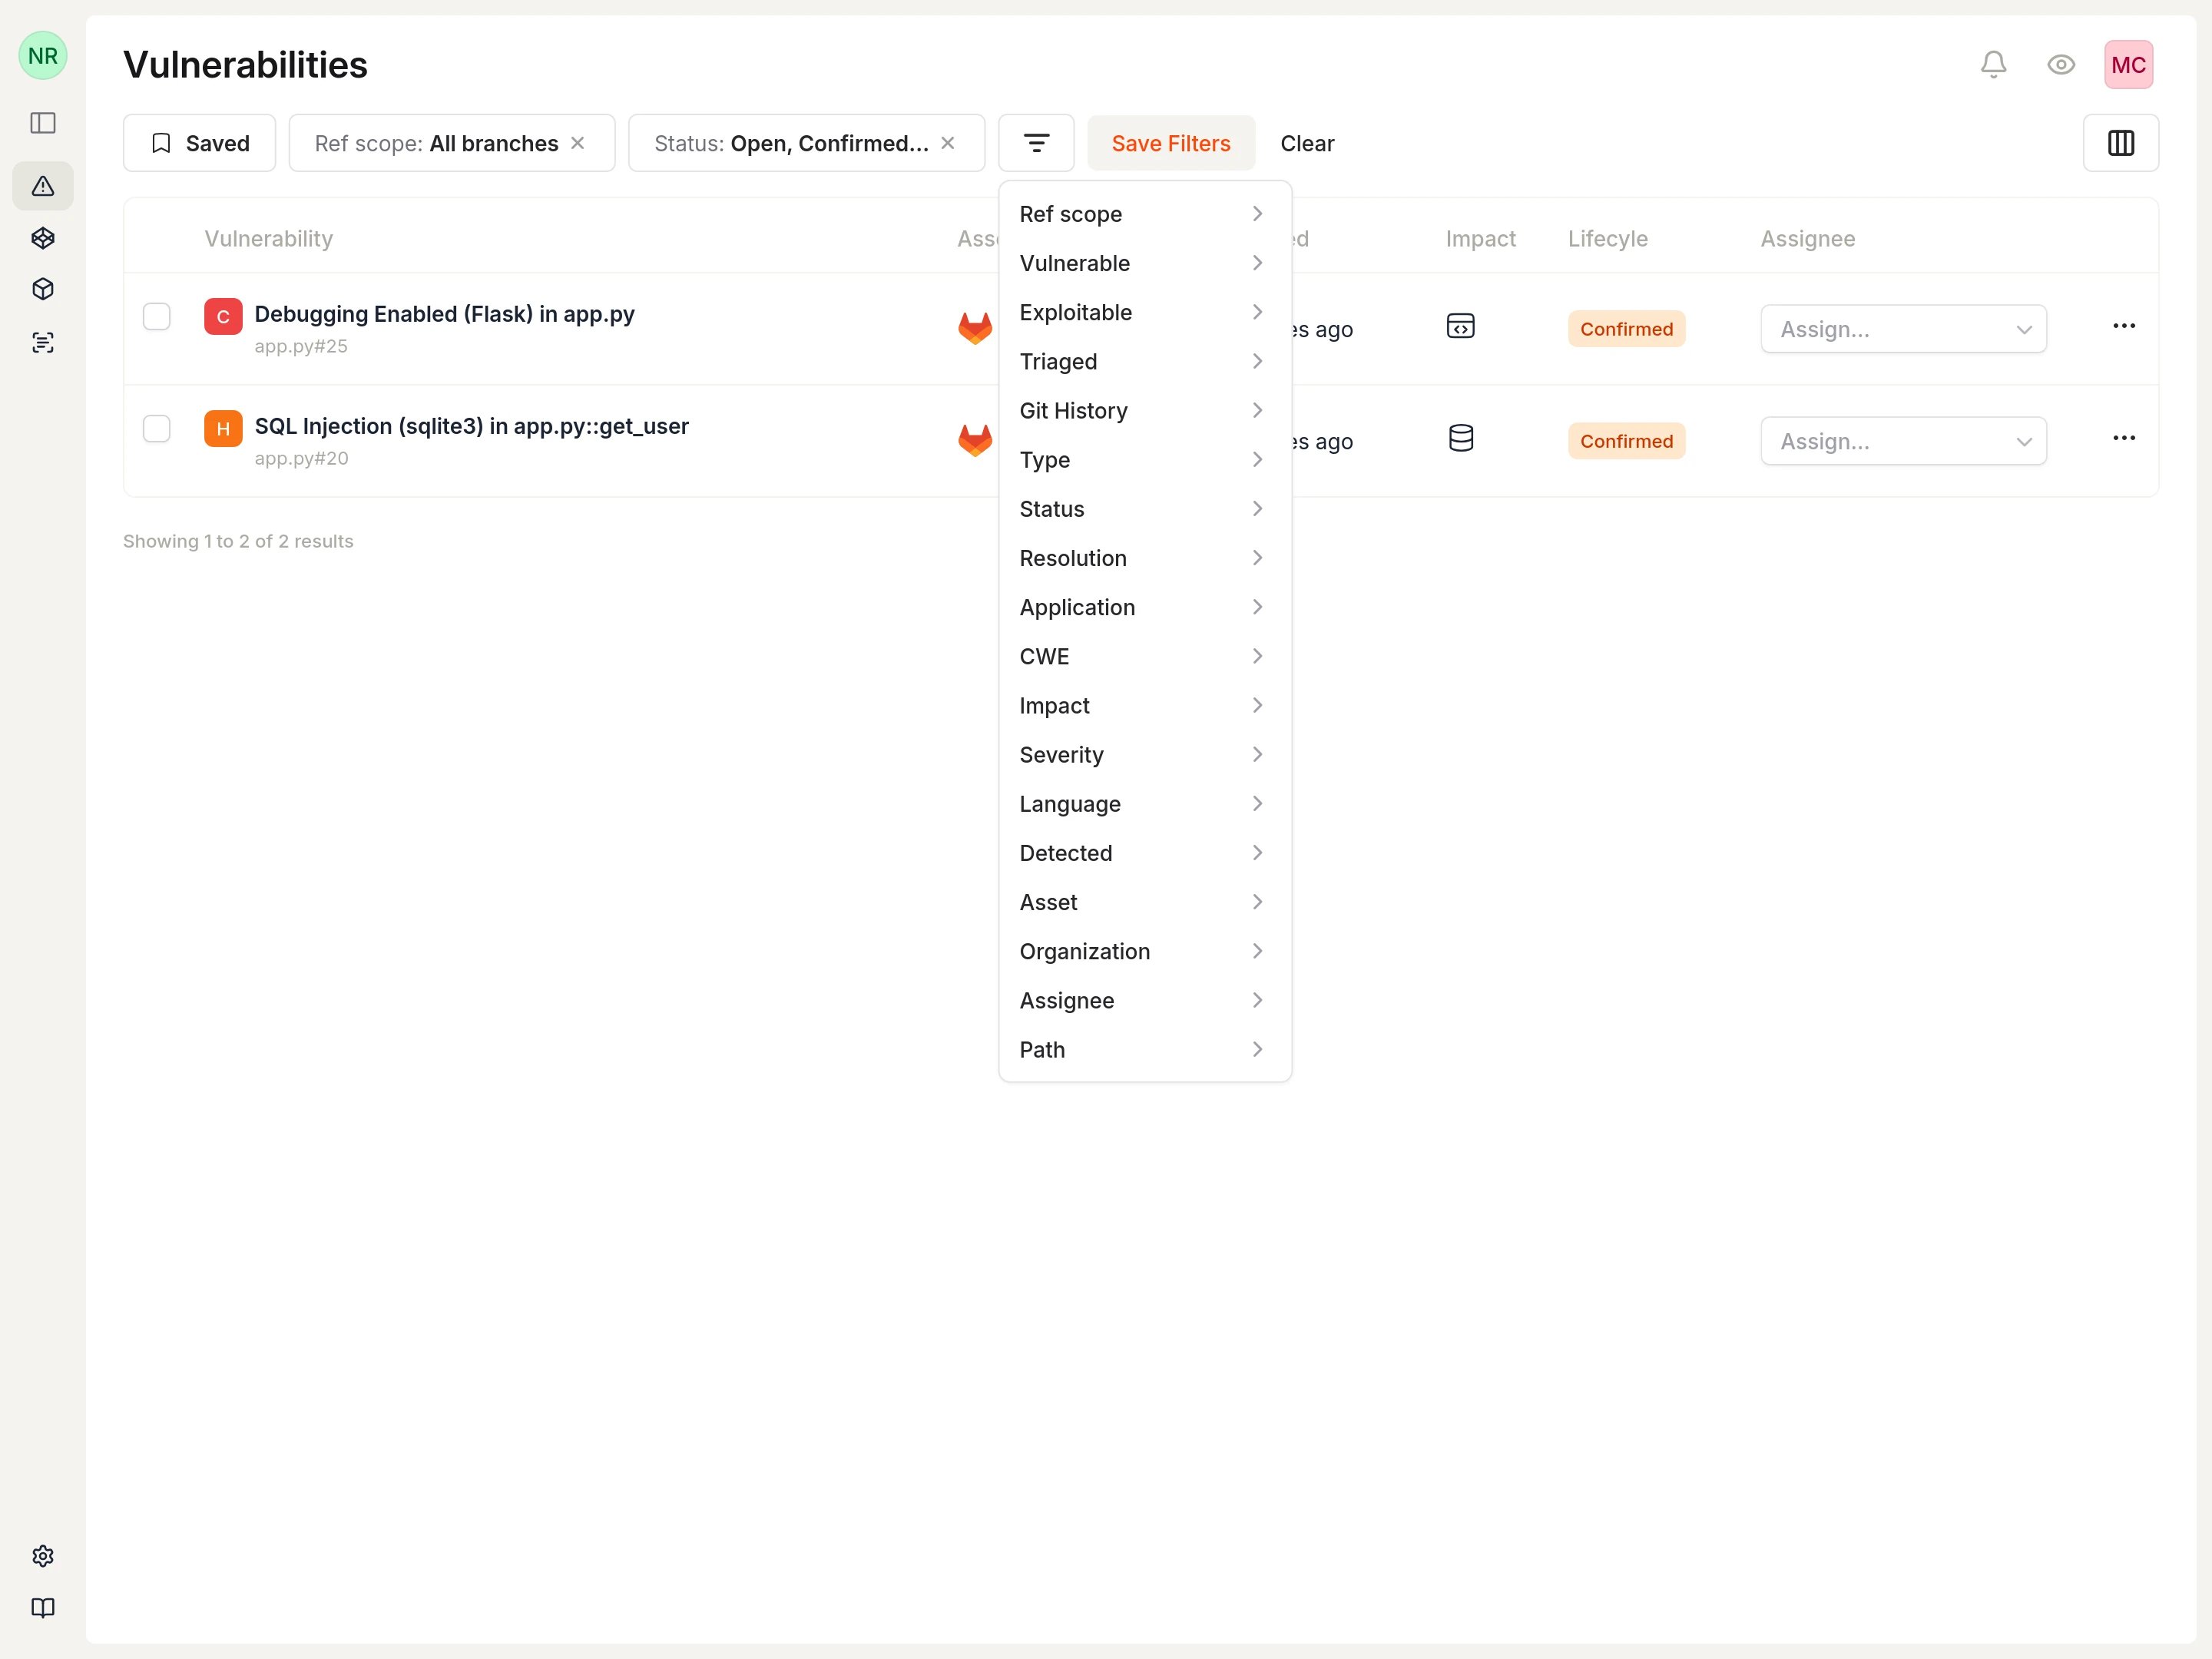This screenshot has width=2212, height=1659.
Task: Open more actions for Debugging Enabled row
Action: coord(2124,326)
